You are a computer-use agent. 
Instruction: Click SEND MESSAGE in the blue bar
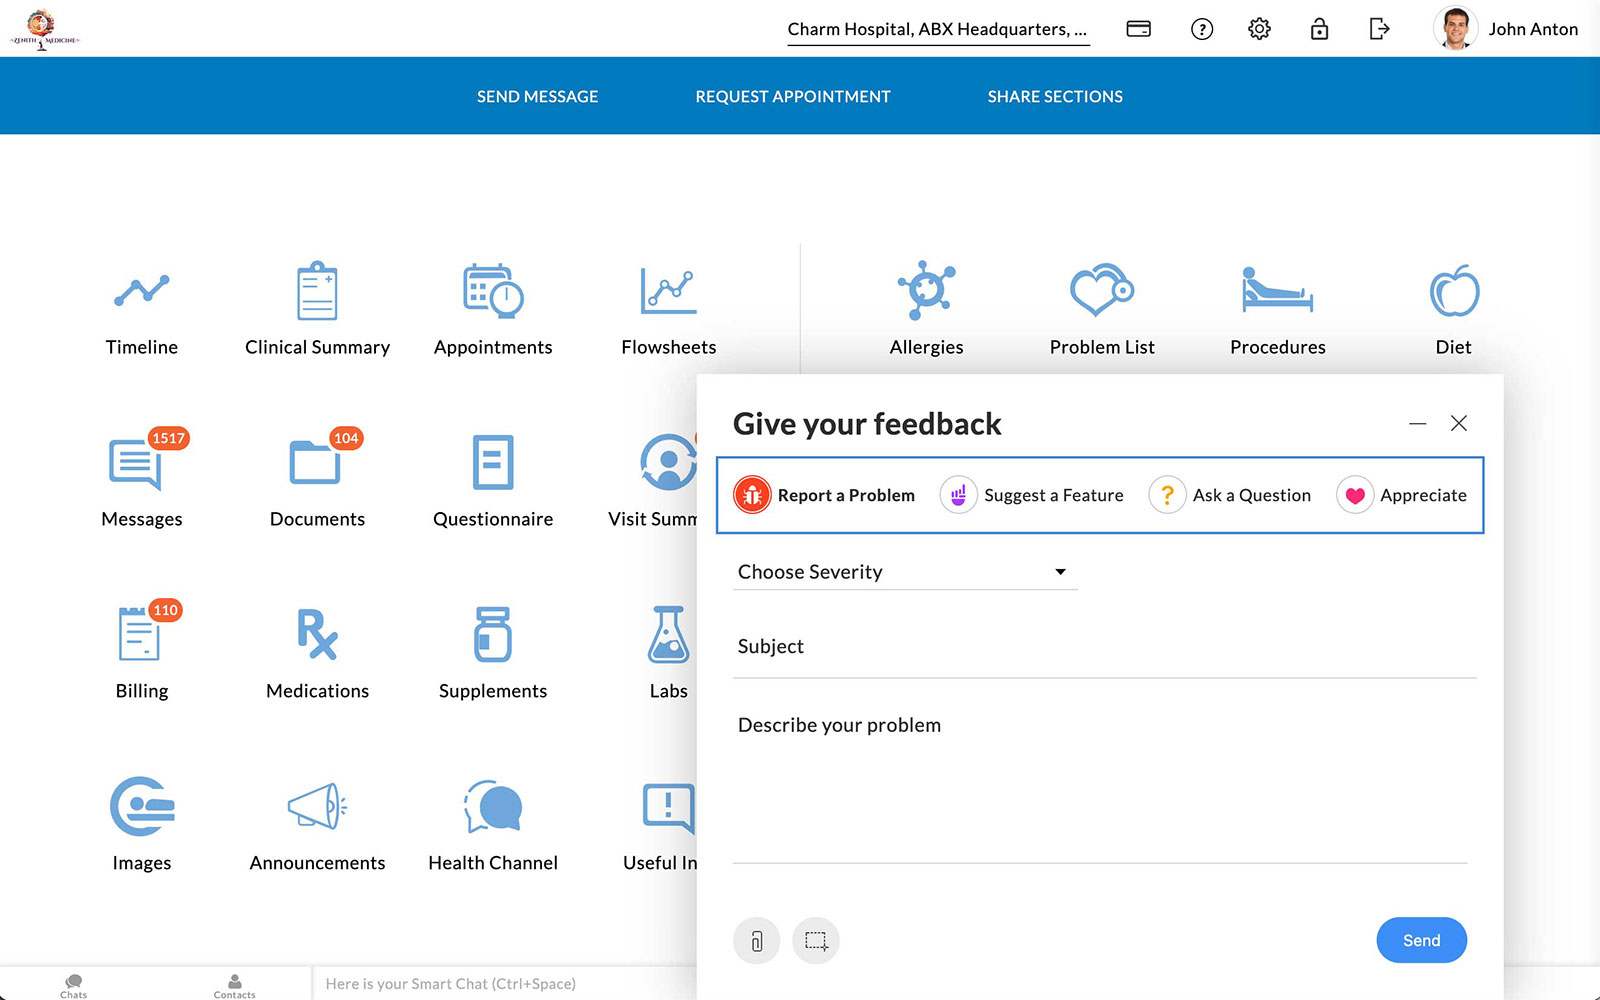coord(537,97)
